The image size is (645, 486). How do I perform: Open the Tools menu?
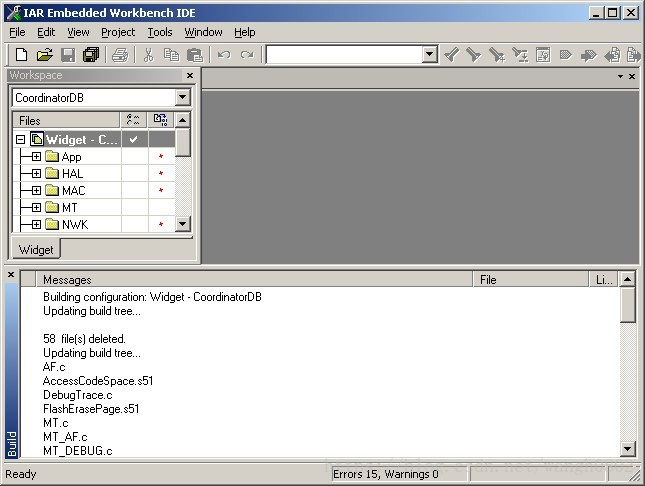tap(160, 32)
